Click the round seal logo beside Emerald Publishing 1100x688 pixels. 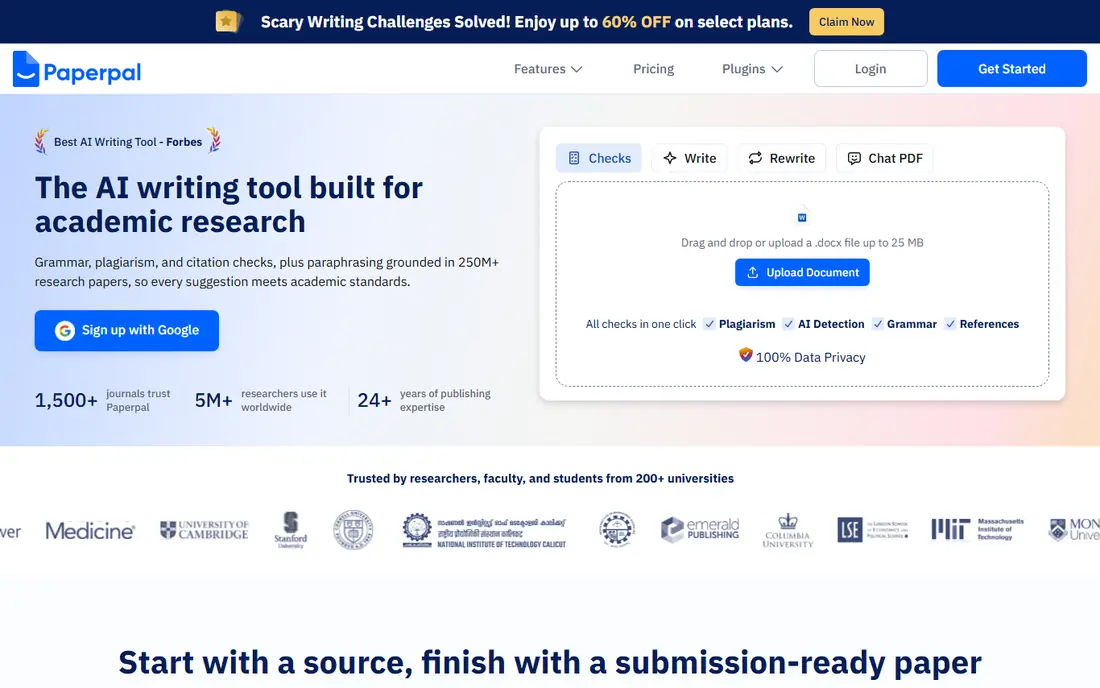coord(617,530)
